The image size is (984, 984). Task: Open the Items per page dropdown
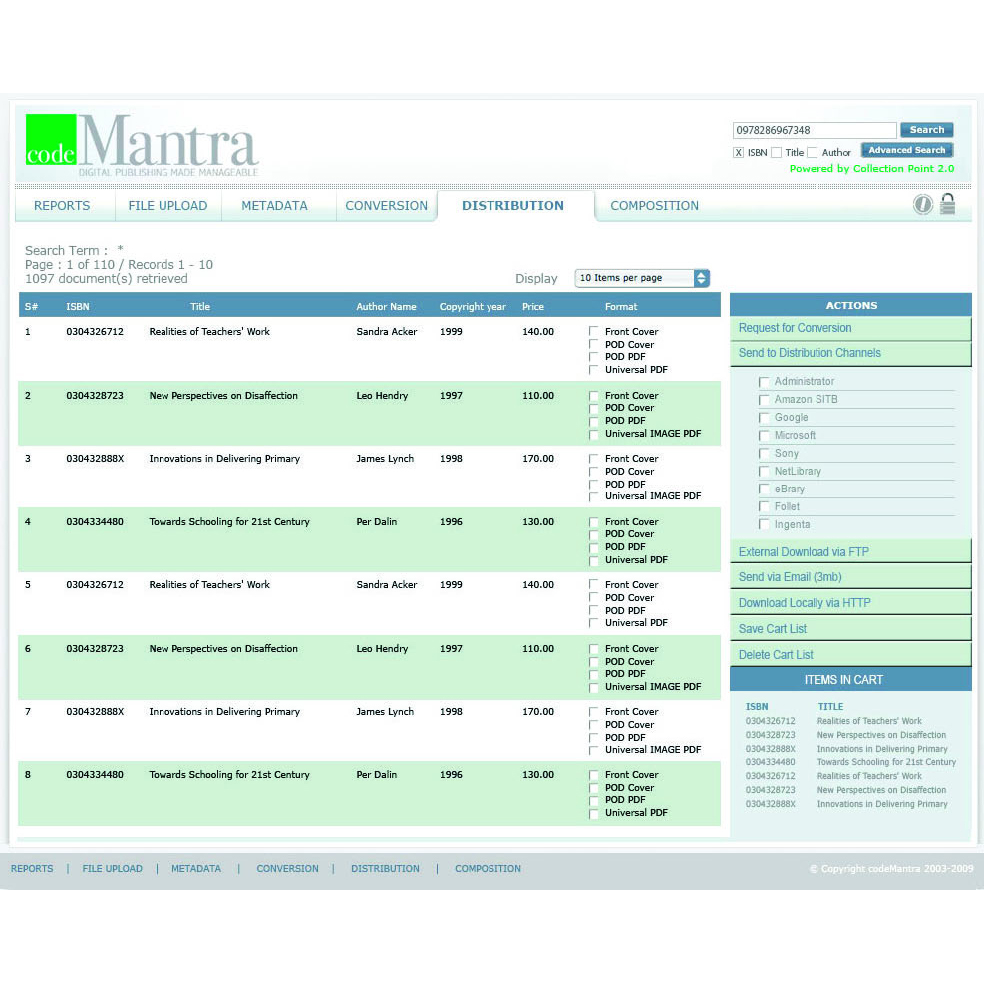[642, 278]
